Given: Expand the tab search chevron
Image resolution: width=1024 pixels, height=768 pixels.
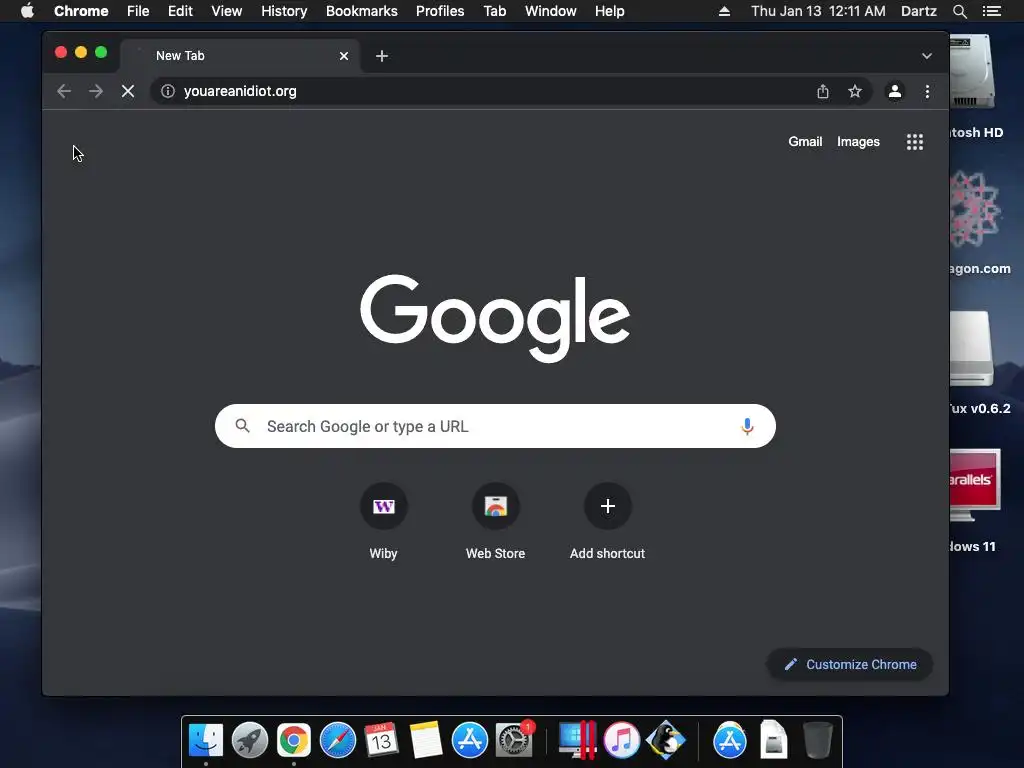Looking at the screenshot, I should click(x=927, y=56).
